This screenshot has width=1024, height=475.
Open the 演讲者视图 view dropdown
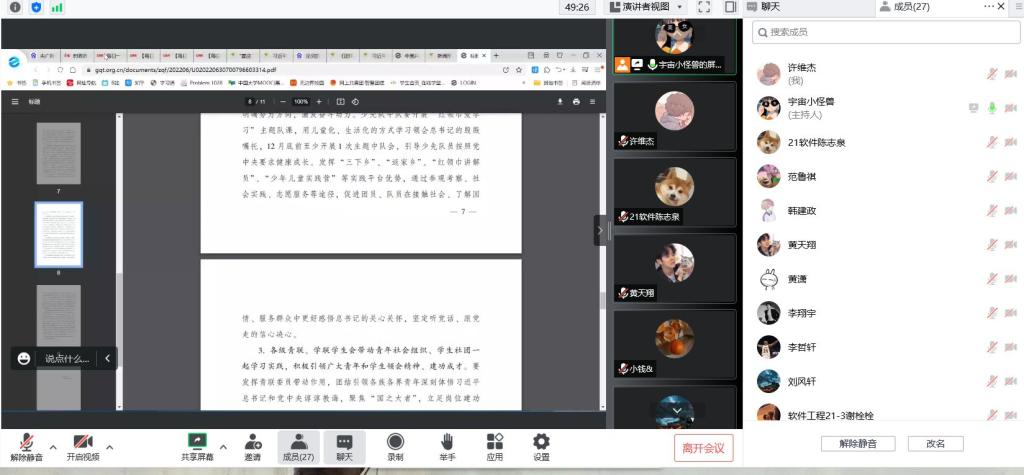646,7
